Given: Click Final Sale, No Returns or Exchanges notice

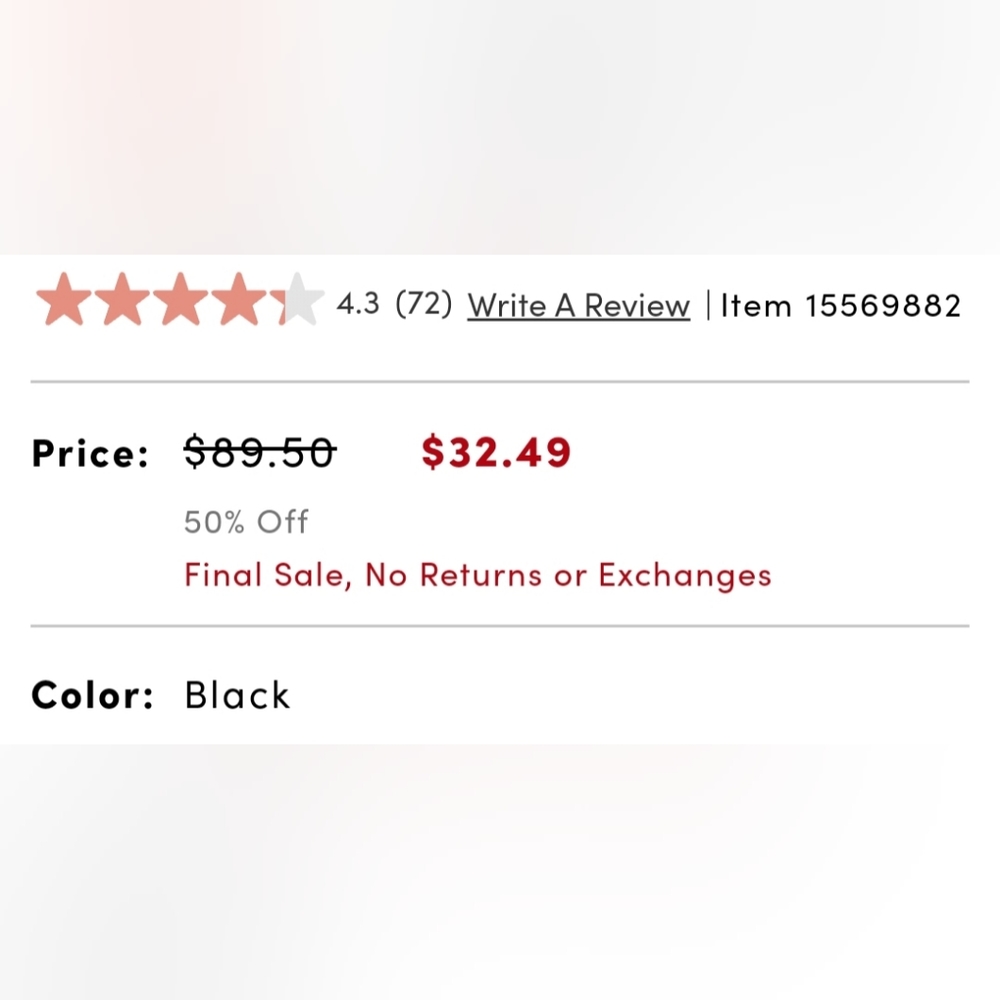Looking at the screenshot, I should pyautogui.click(x=478, y=575).
